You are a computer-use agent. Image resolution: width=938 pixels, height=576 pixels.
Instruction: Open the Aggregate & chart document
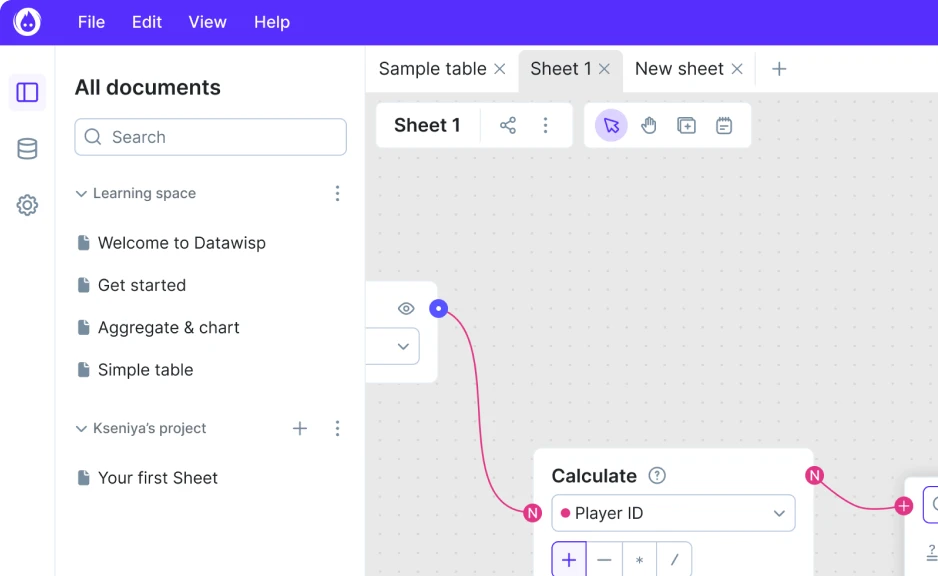169,328
